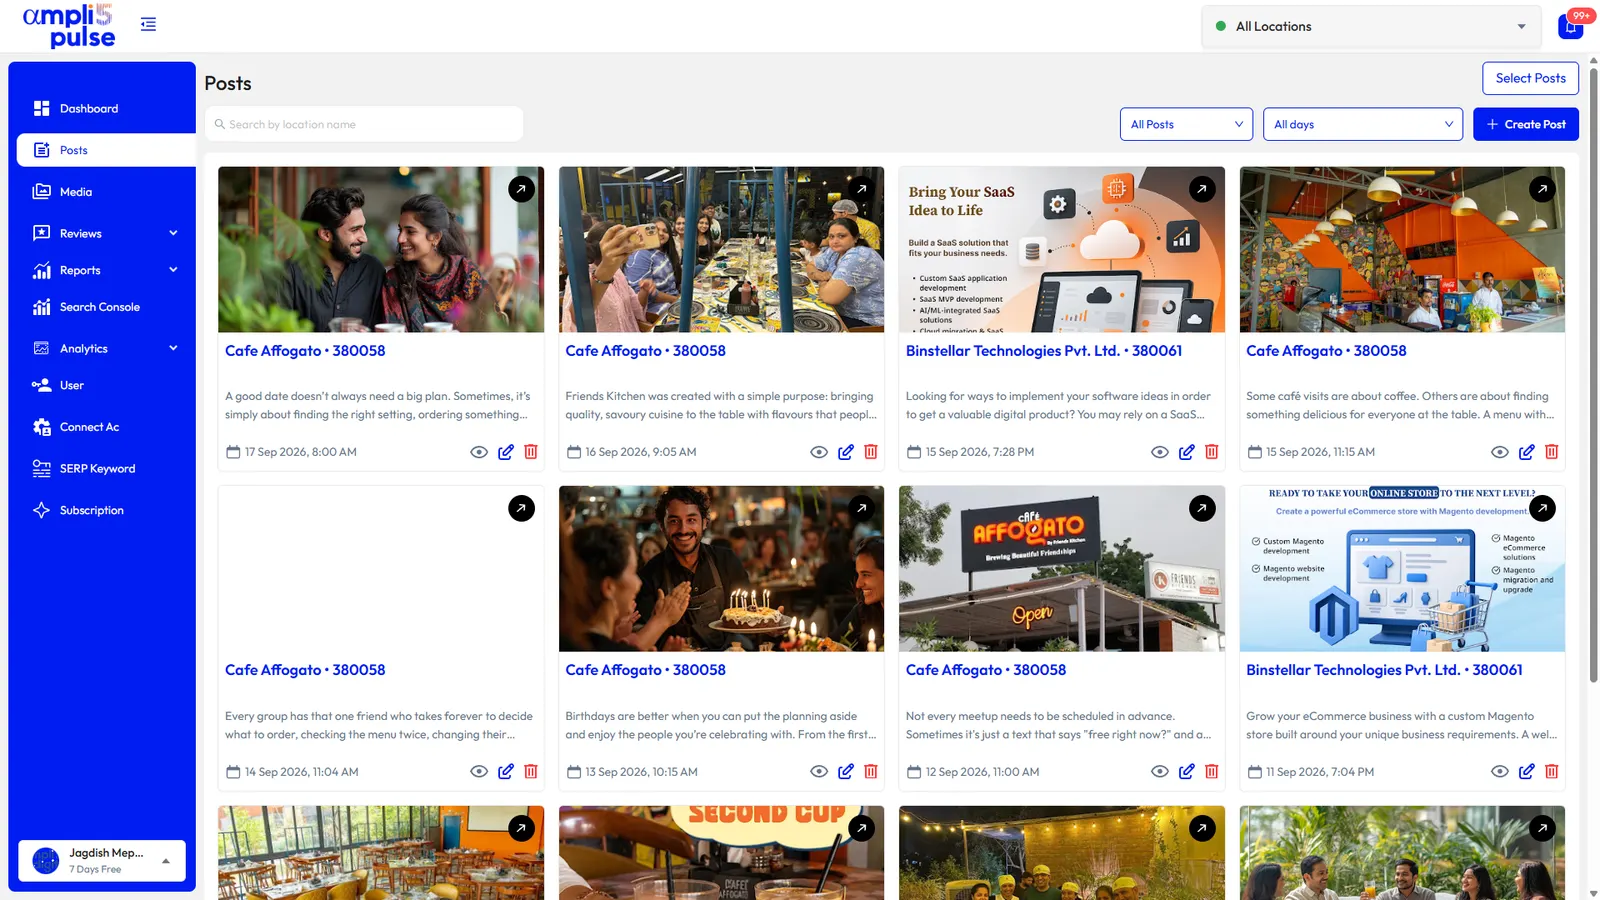Expand the Reports sidebar submenu
1600x900 pixels.
pyautogui.click(x=173, y=270)
